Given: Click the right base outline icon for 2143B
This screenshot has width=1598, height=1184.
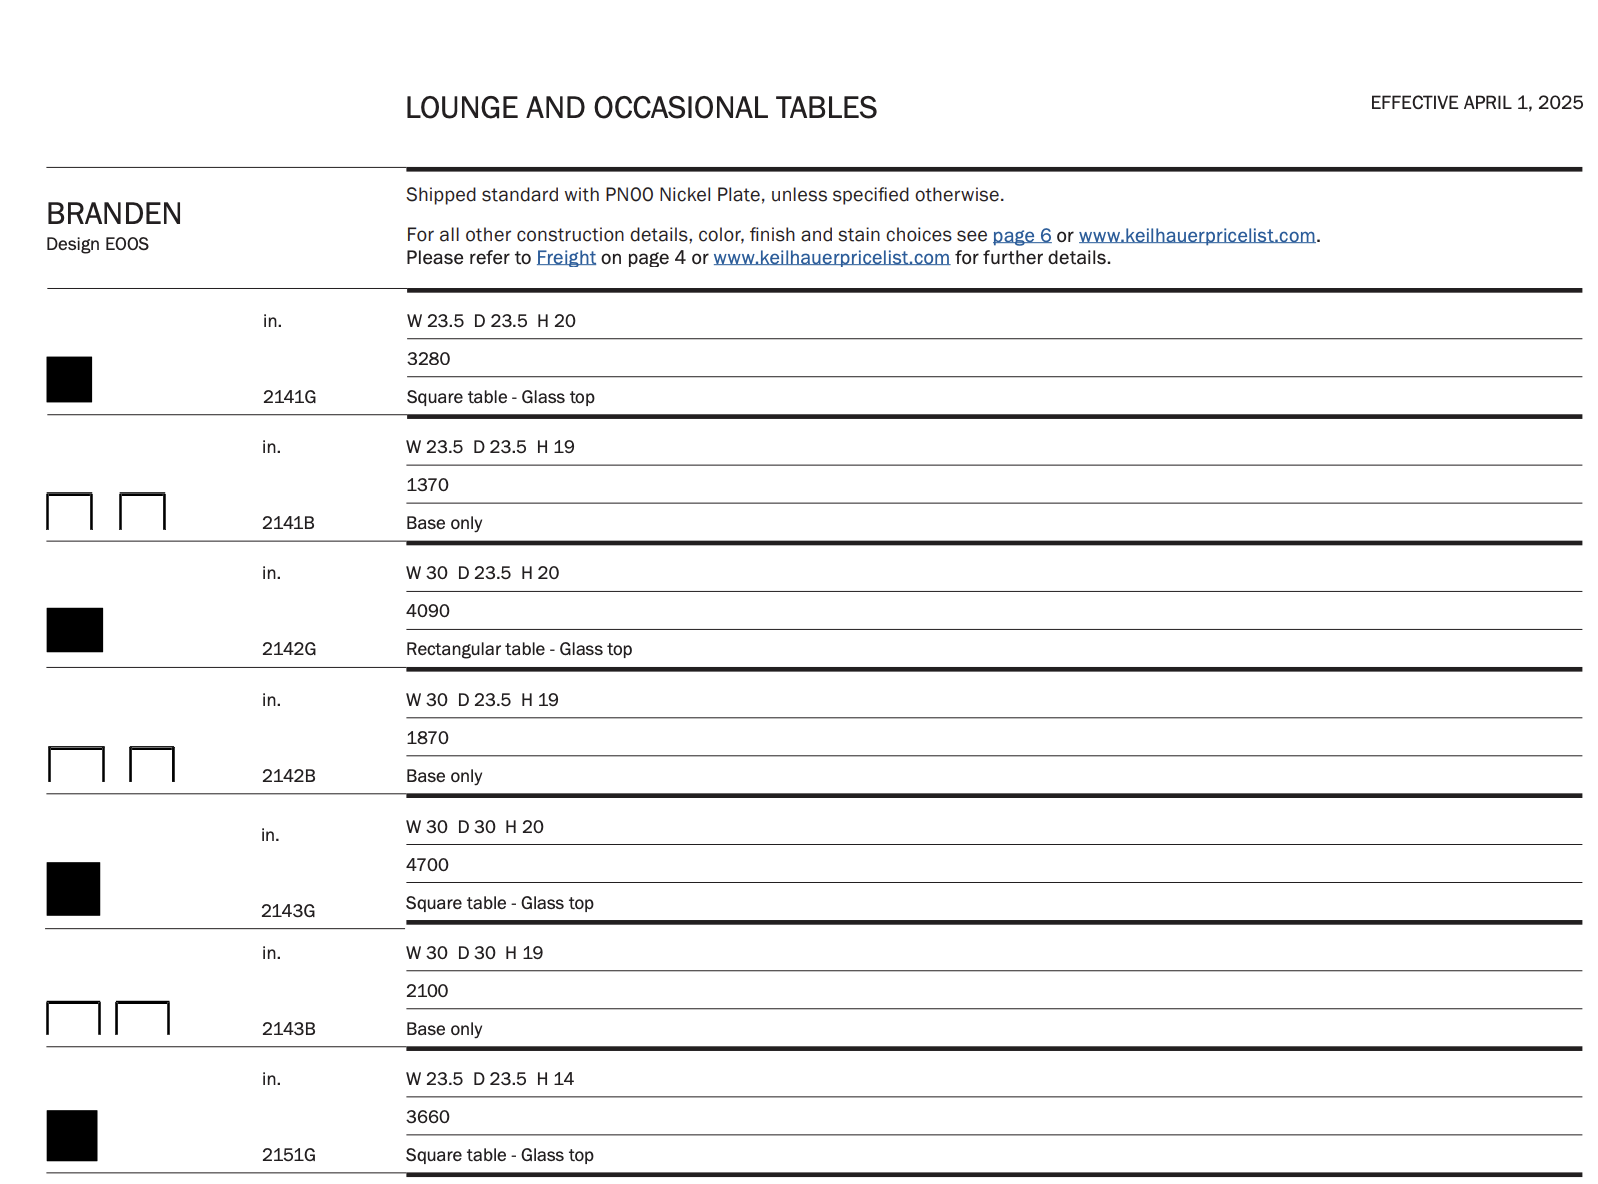Looking at the screenshot, I should pyautogui.click(x=142, y=1017).
